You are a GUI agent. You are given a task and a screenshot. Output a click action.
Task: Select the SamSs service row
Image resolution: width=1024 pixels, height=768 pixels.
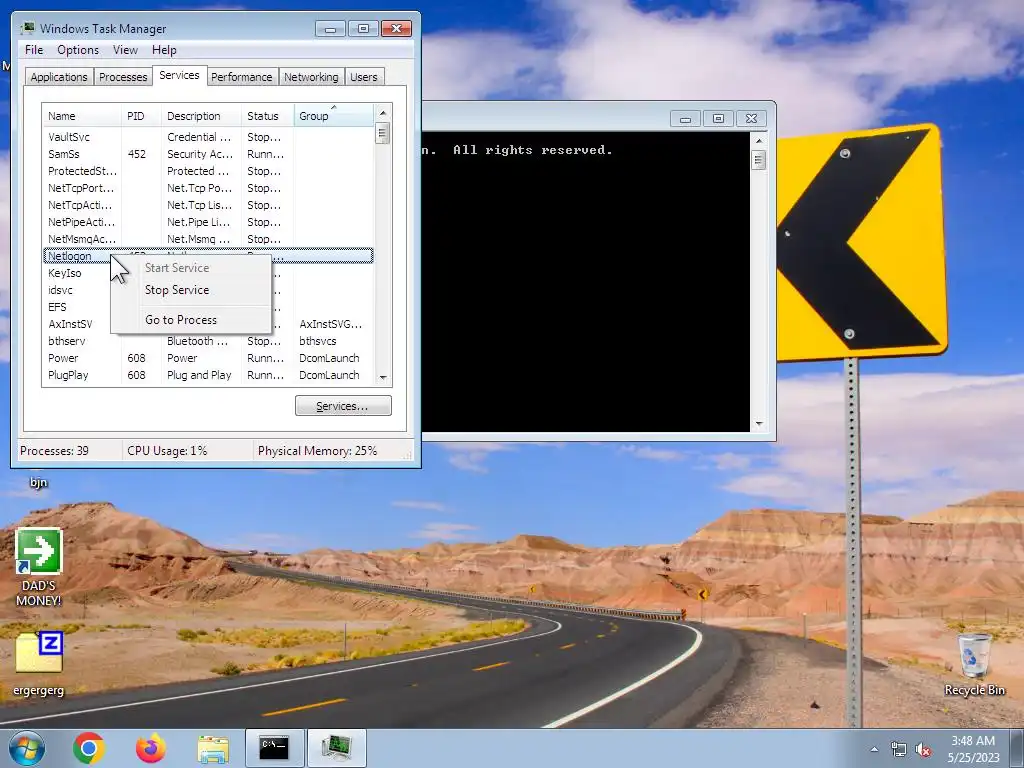click(208, 154)
